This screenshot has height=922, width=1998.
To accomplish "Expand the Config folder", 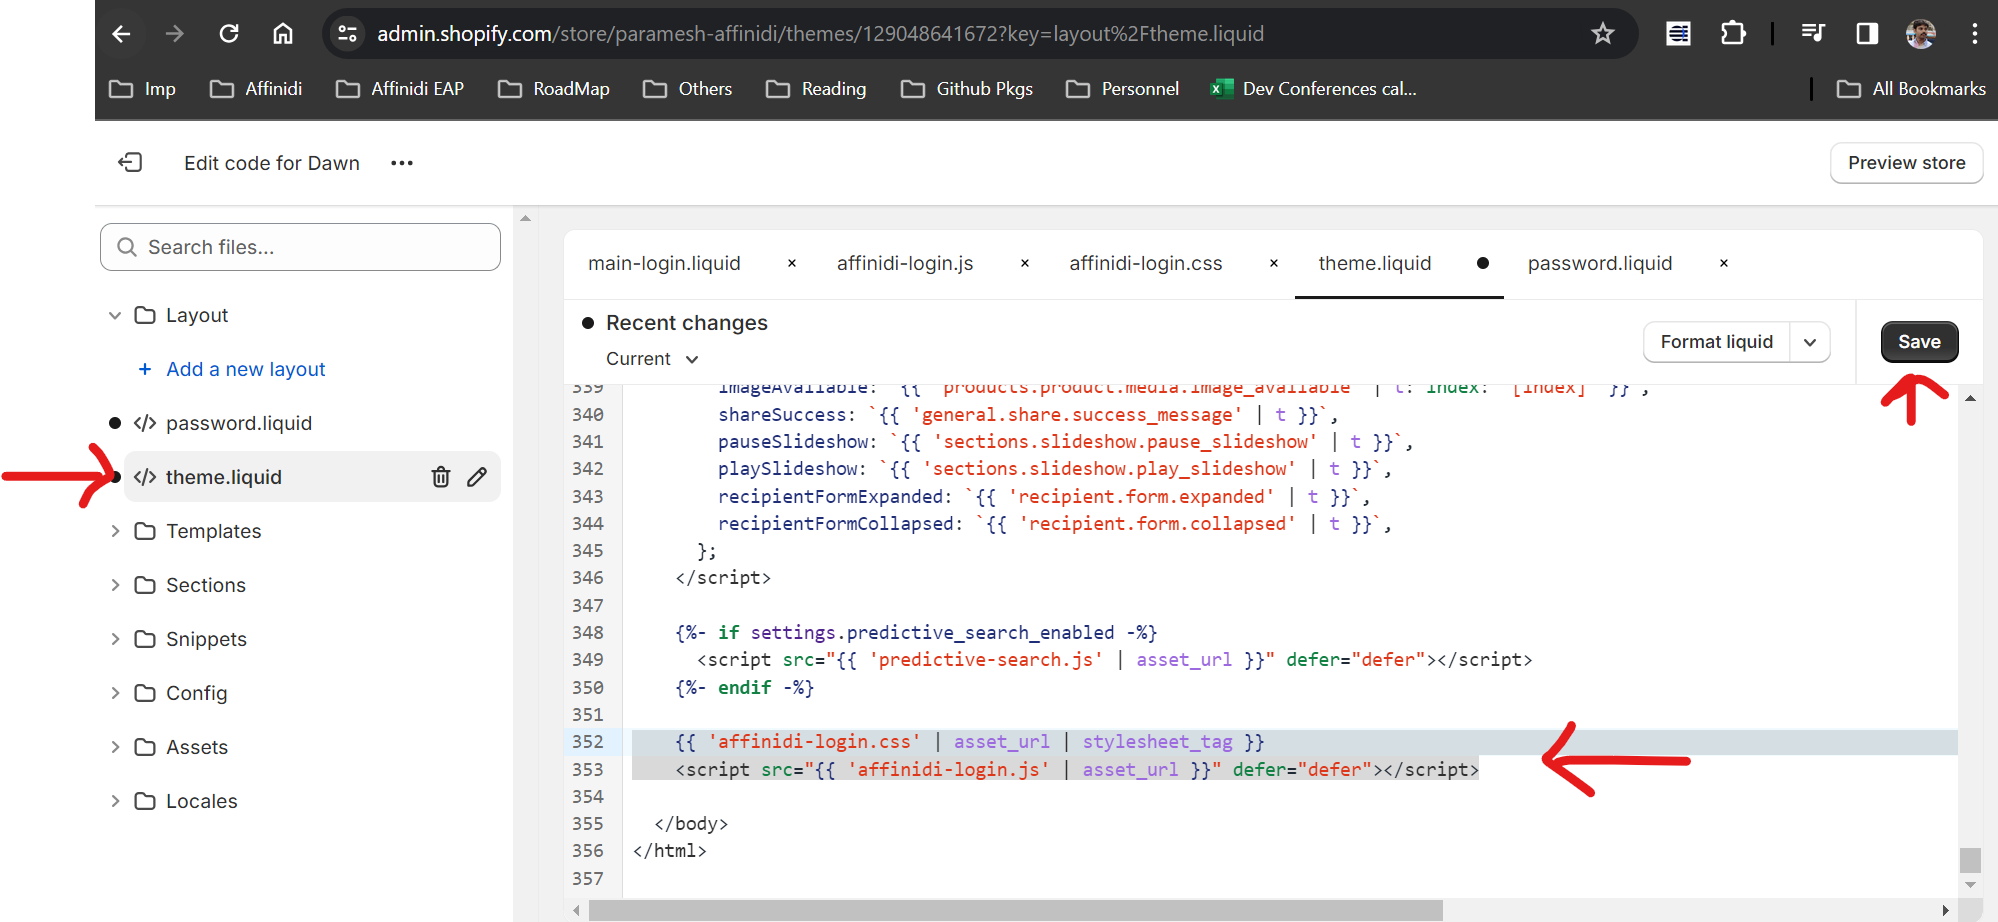I will 115,693.
